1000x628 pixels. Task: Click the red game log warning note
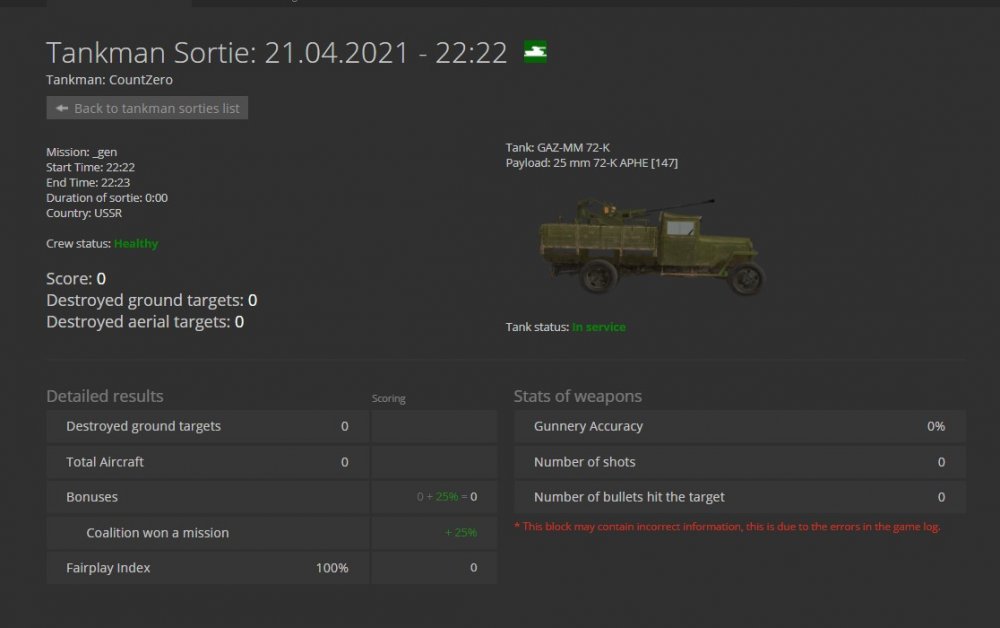pyautogui.click(x=727, y=527)
